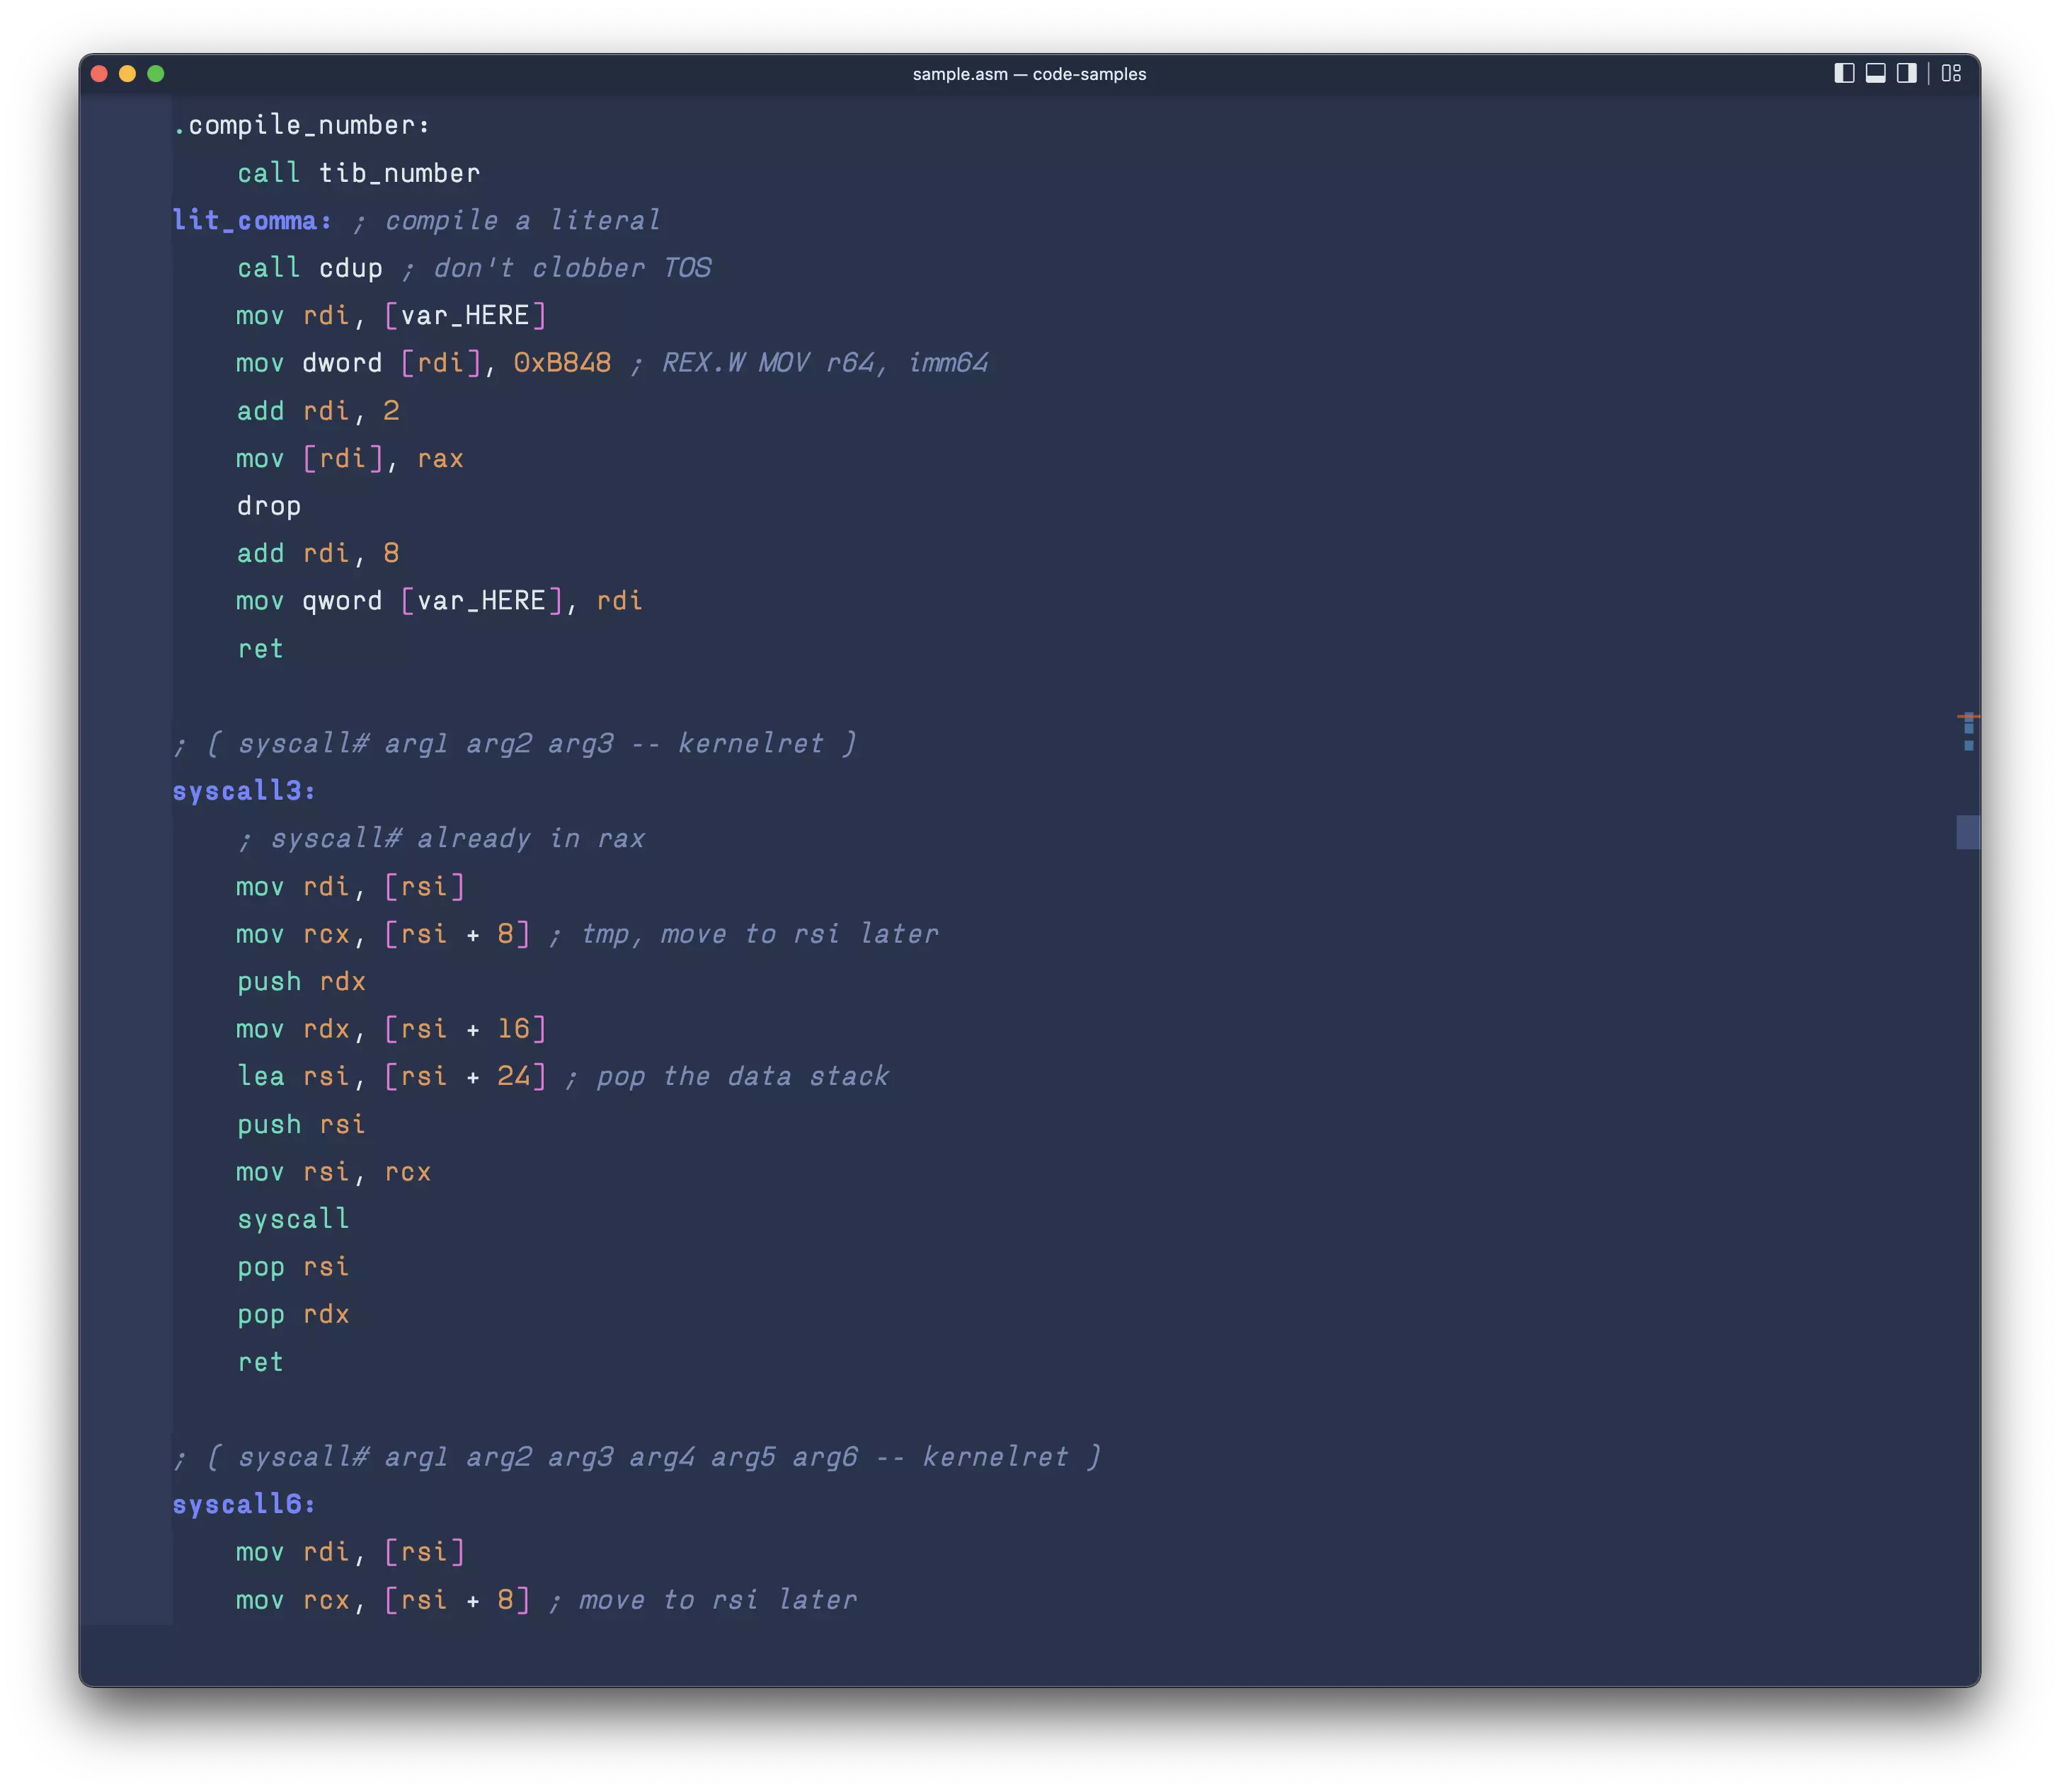
Task: Click comment REX.W MOV r64, imm64
Action: pos(809,363)
